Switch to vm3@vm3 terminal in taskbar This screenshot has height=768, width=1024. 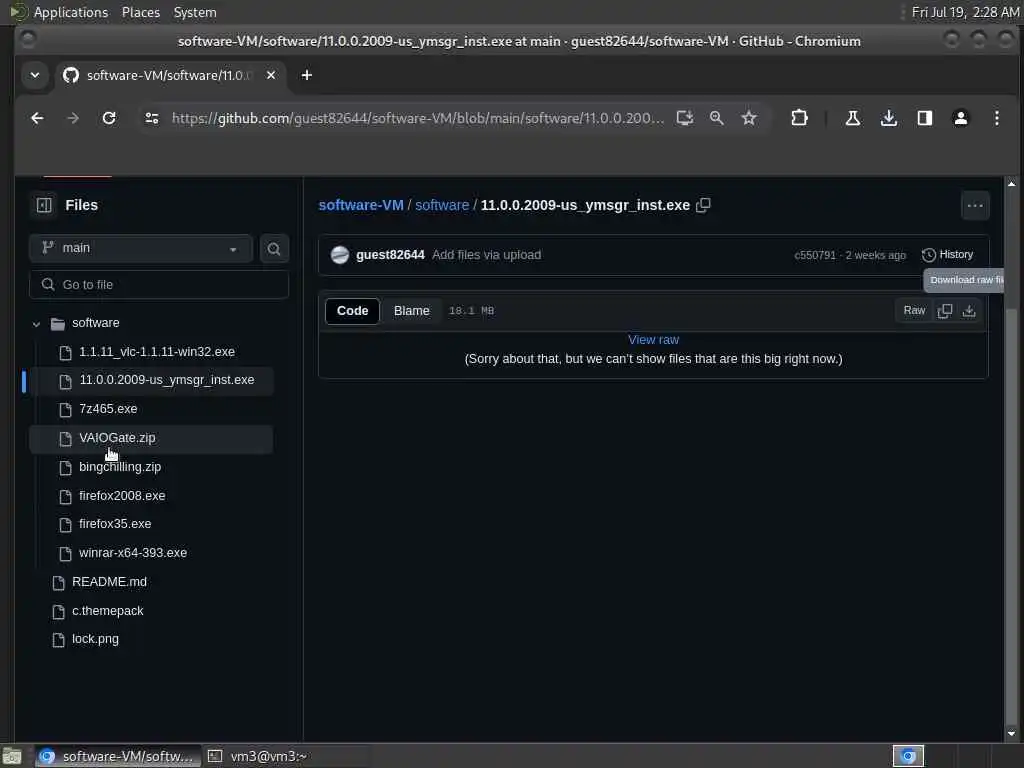(259, 756)
